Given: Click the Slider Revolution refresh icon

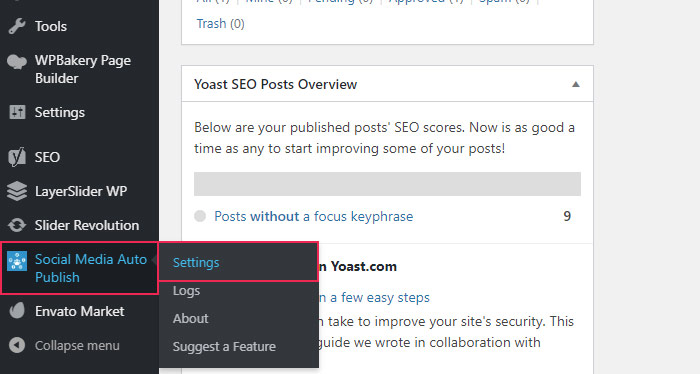Looking at the screenshot, I should coord(17,225).
